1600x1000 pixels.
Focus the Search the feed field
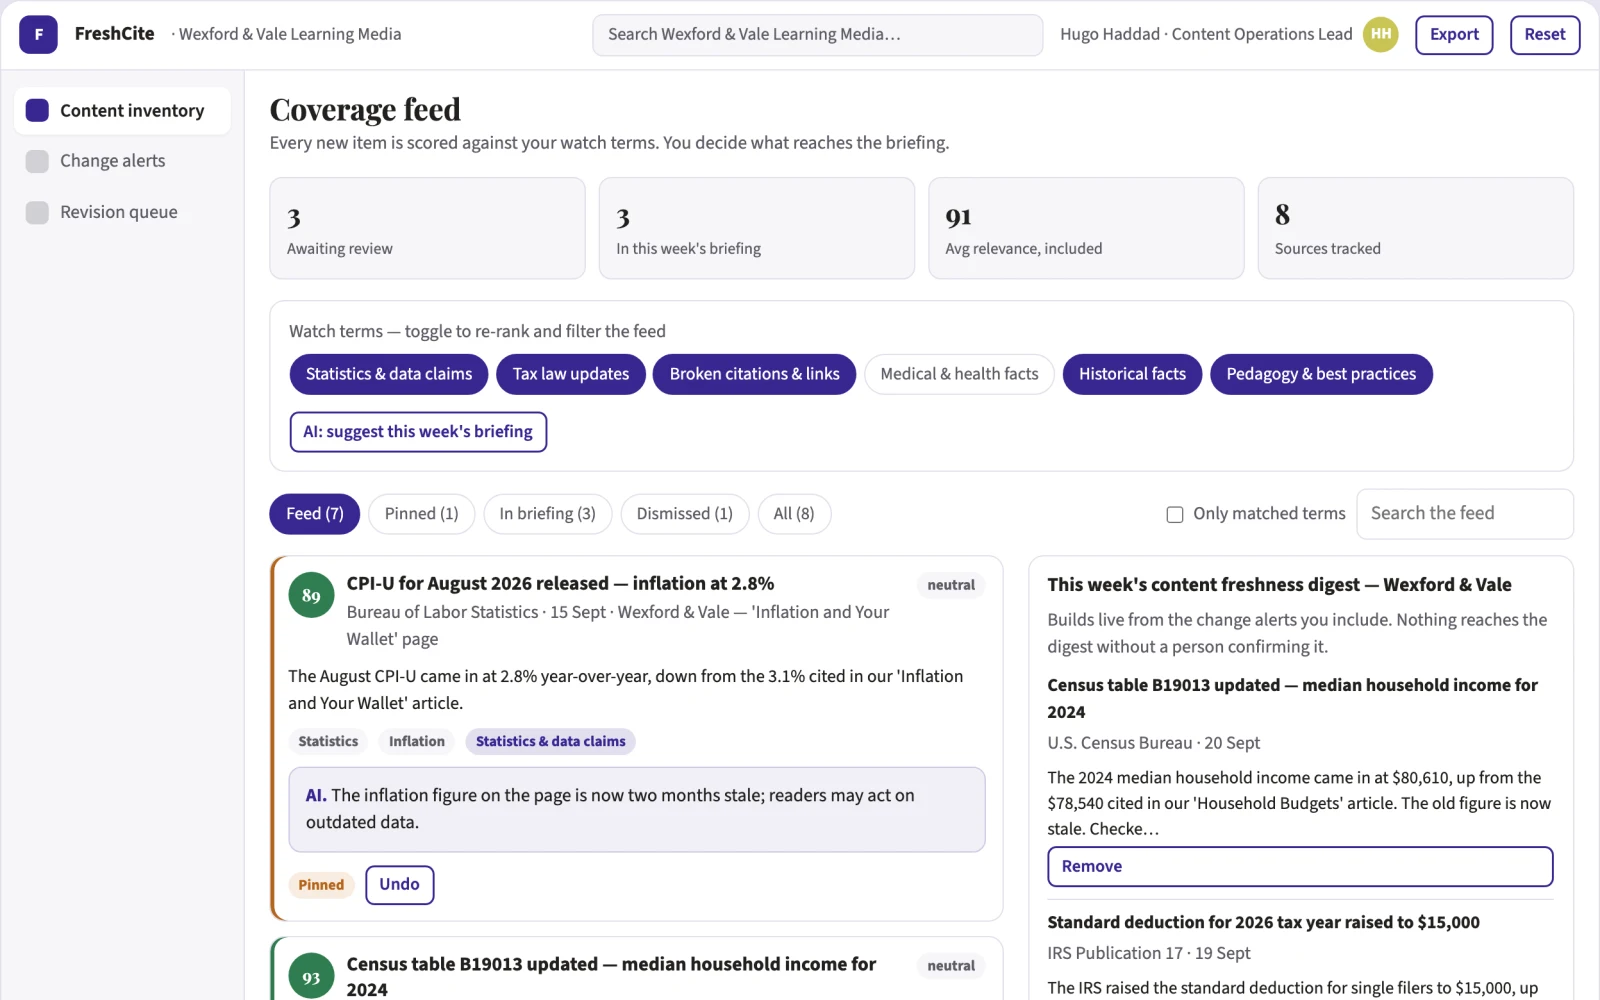pyautogui.click(x=1464, y=514)
